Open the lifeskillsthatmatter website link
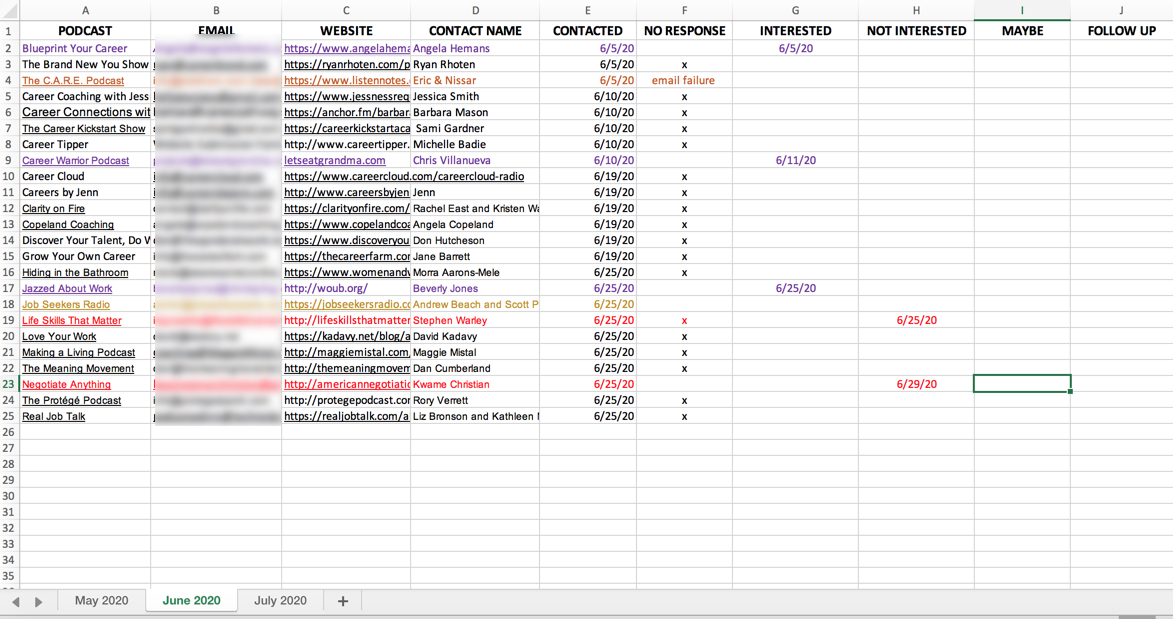Viewport: 1173px width, 619px height. [x=347, y=320]
